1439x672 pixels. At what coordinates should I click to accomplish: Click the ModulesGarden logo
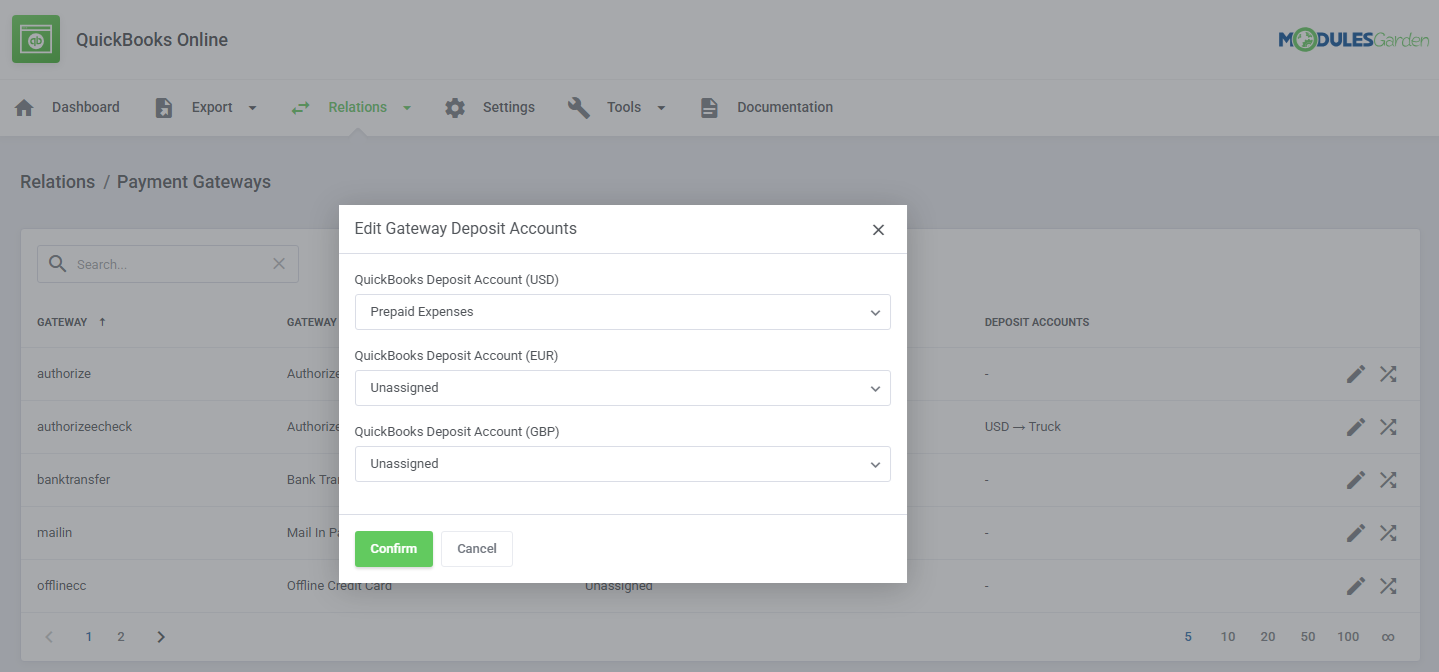pos(1353,40)
